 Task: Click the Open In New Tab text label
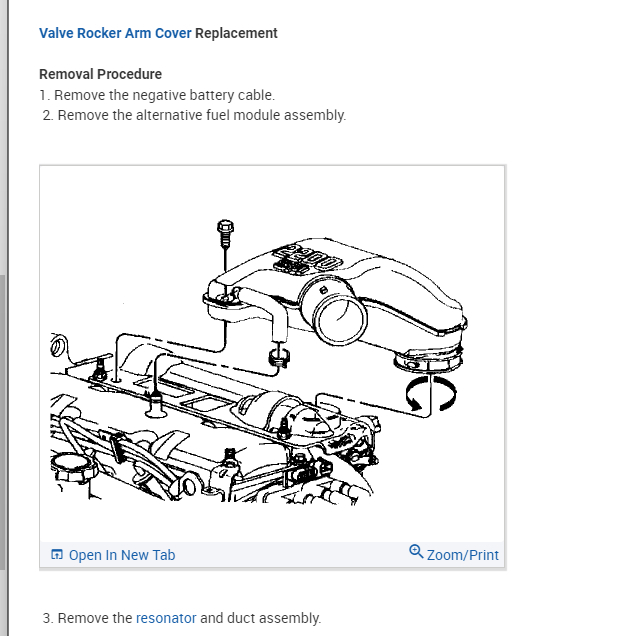pyautogui.click(x=122, y=555)
